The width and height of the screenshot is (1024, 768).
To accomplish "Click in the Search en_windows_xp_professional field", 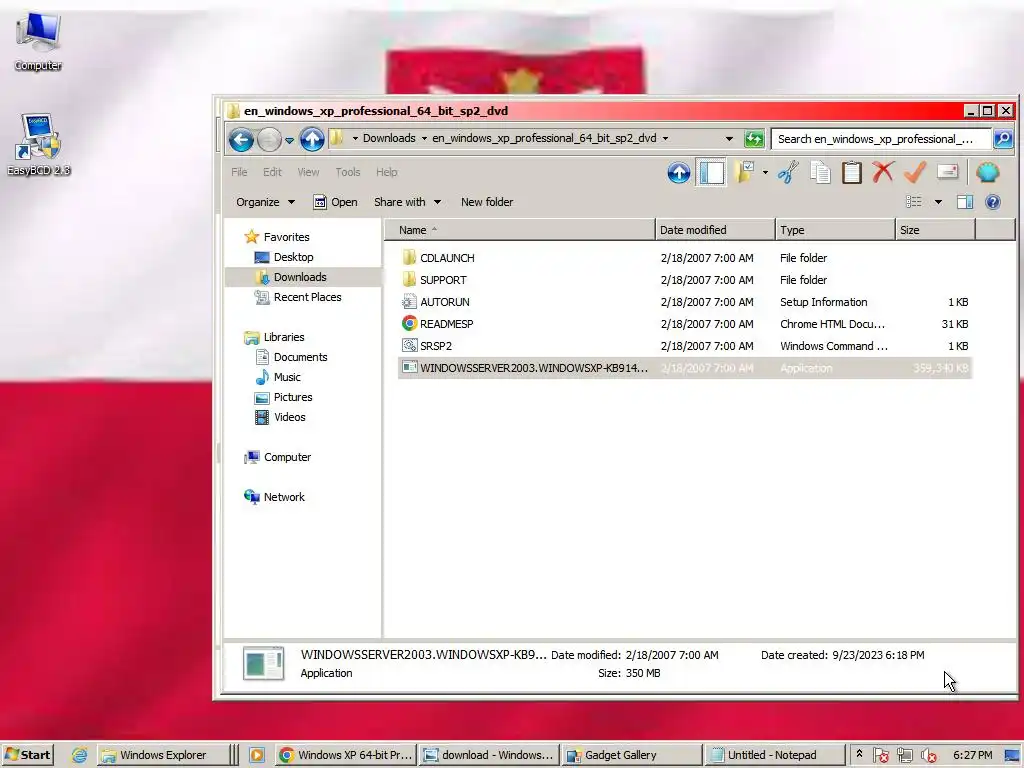I will (880, 138).
